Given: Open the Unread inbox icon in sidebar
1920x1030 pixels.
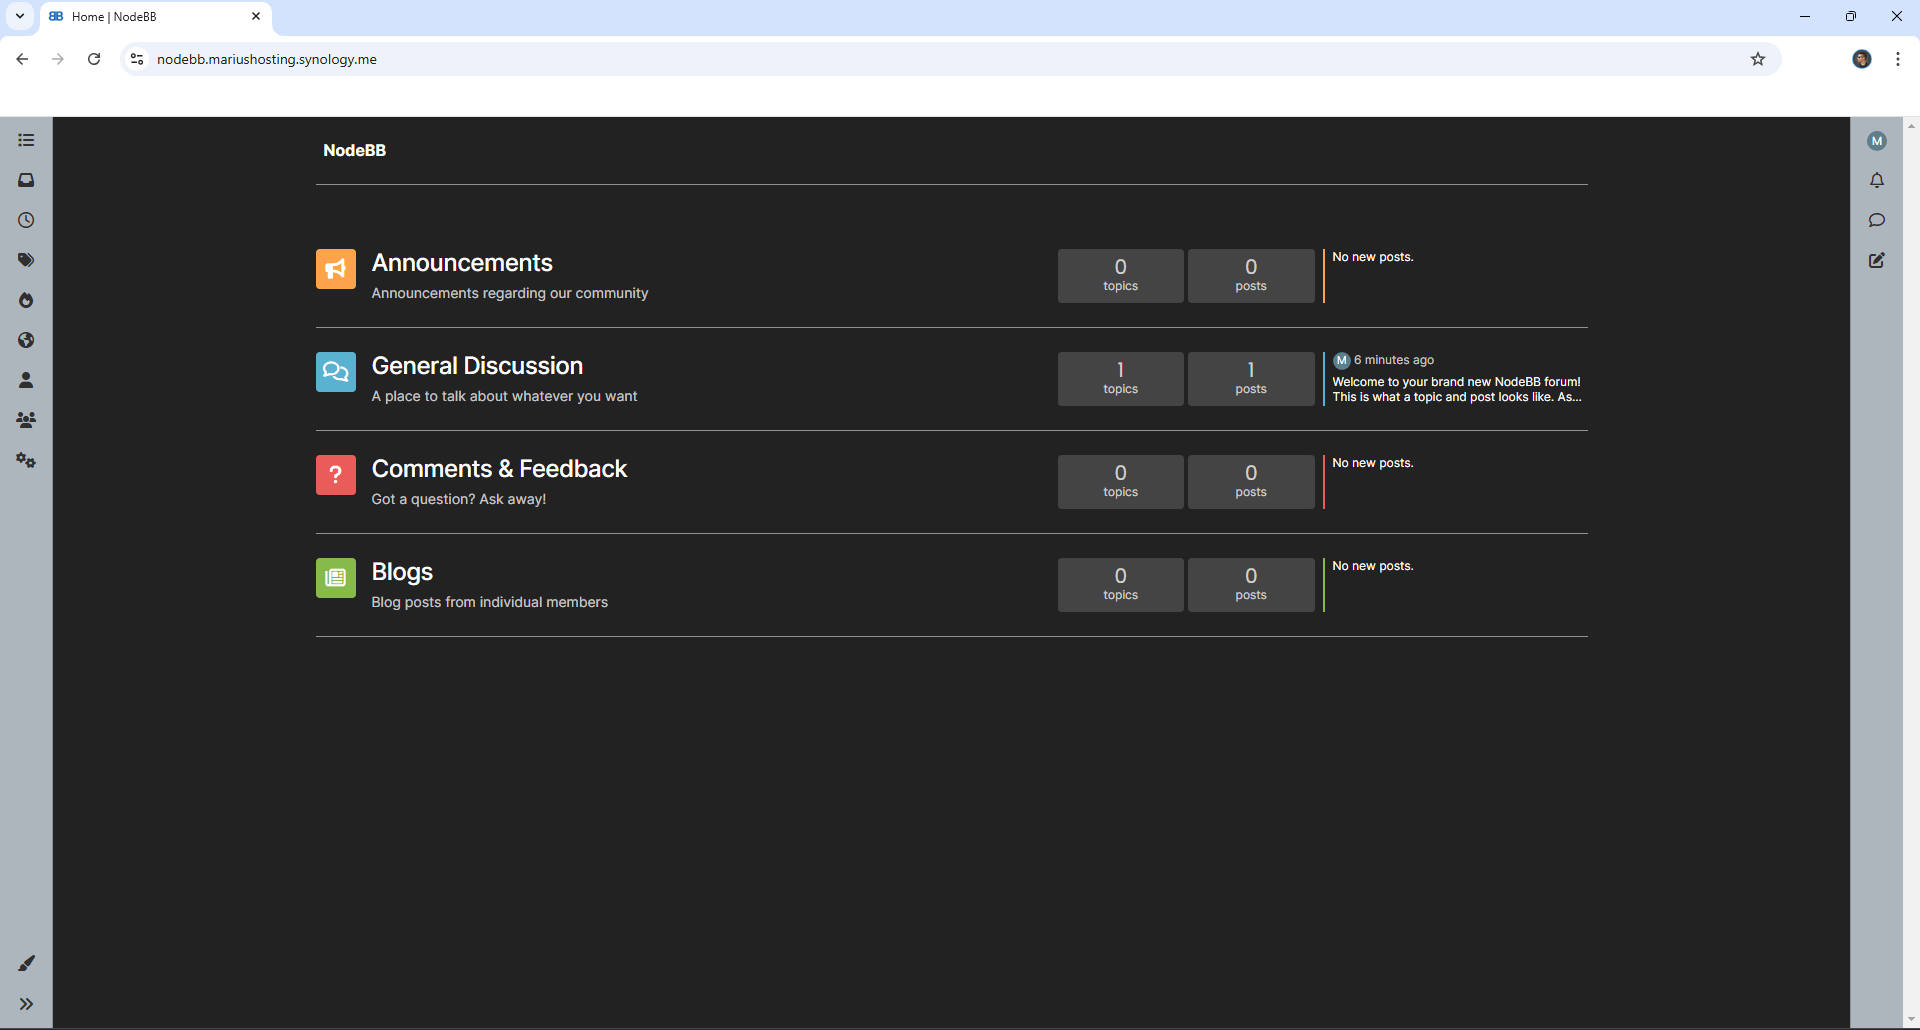Looking at the screenshot, I should [26, 180].
